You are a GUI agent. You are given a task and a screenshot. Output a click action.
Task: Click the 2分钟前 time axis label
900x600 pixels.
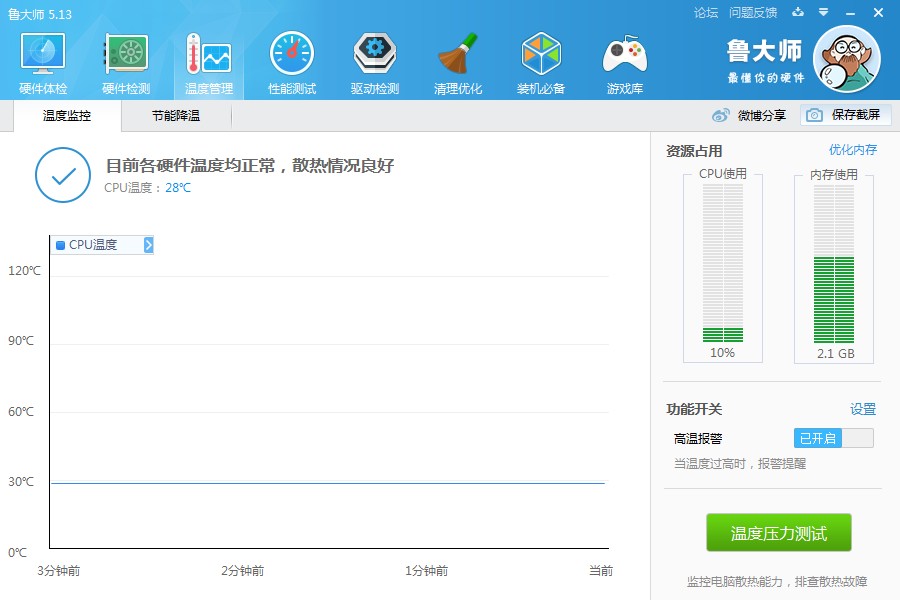click(243, 571)
